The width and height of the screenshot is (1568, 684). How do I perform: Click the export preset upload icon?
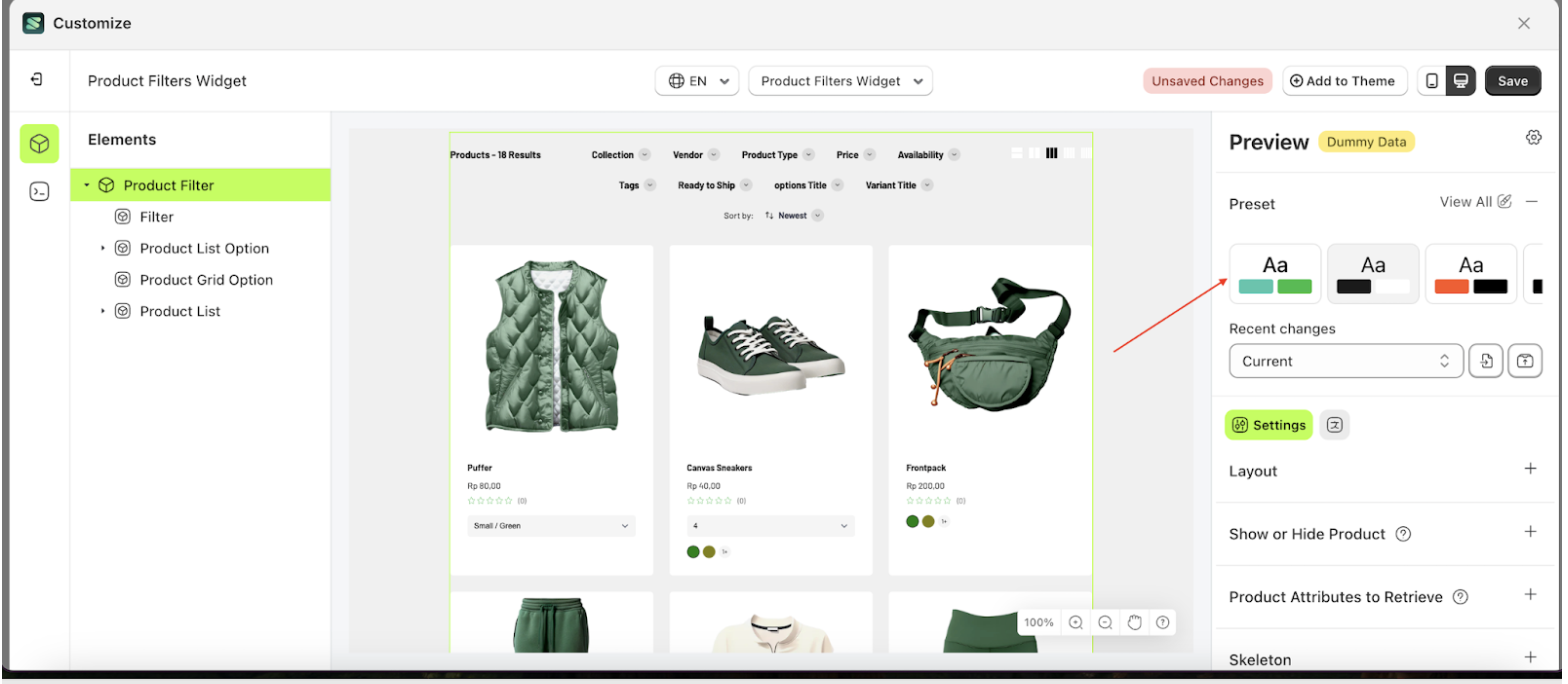click(x=1525, y=361)
